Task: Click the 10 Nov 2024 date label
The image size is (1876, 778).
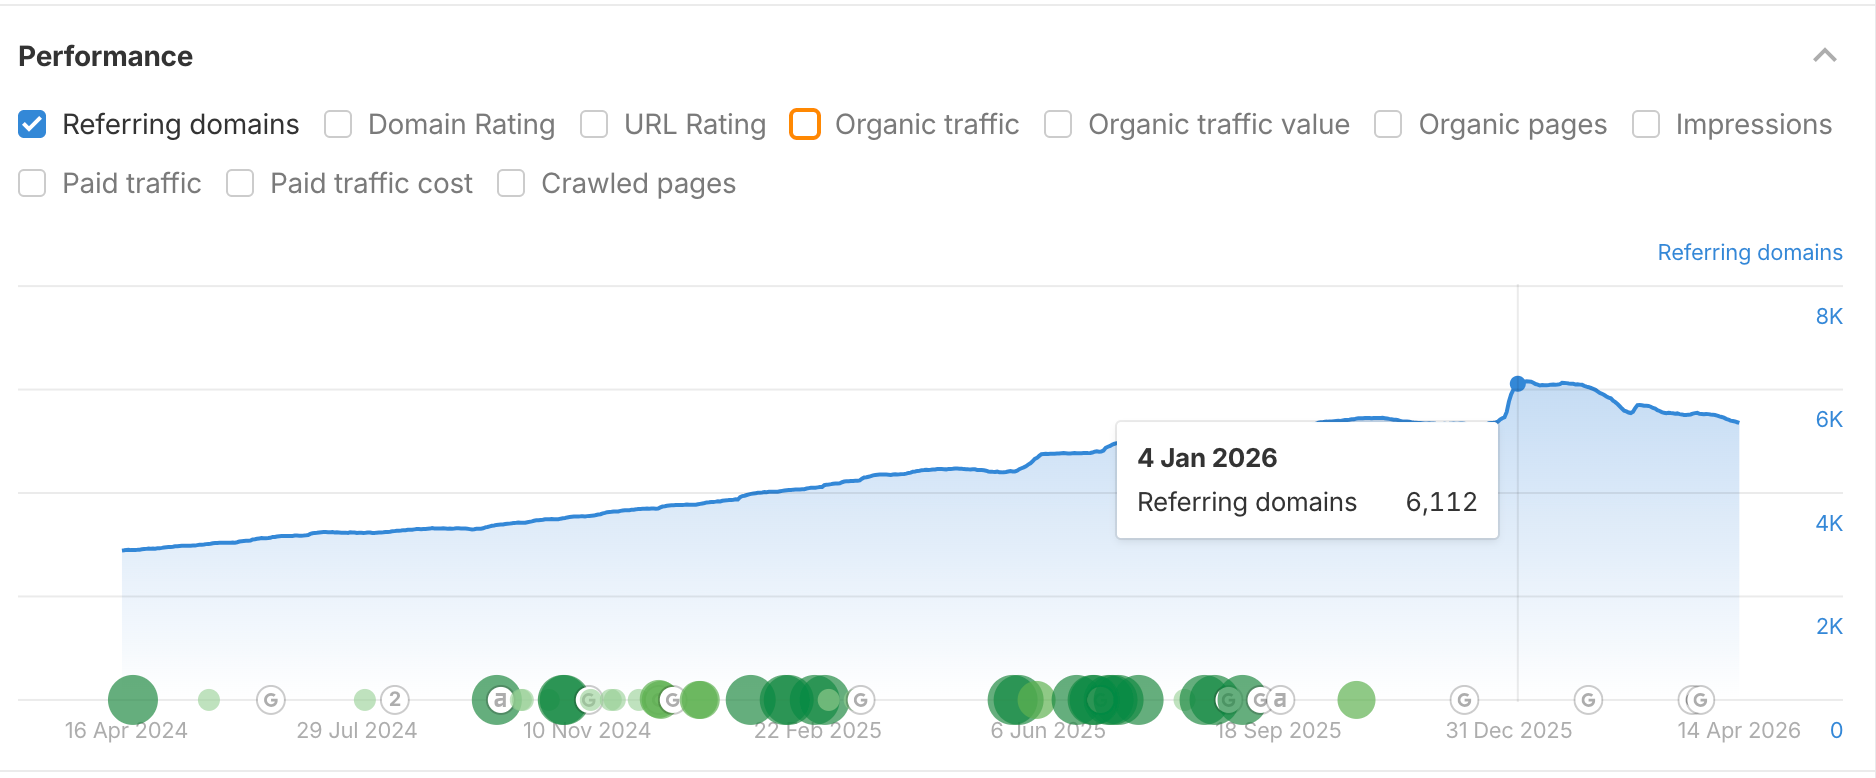Action: click(x=587, y=731)
